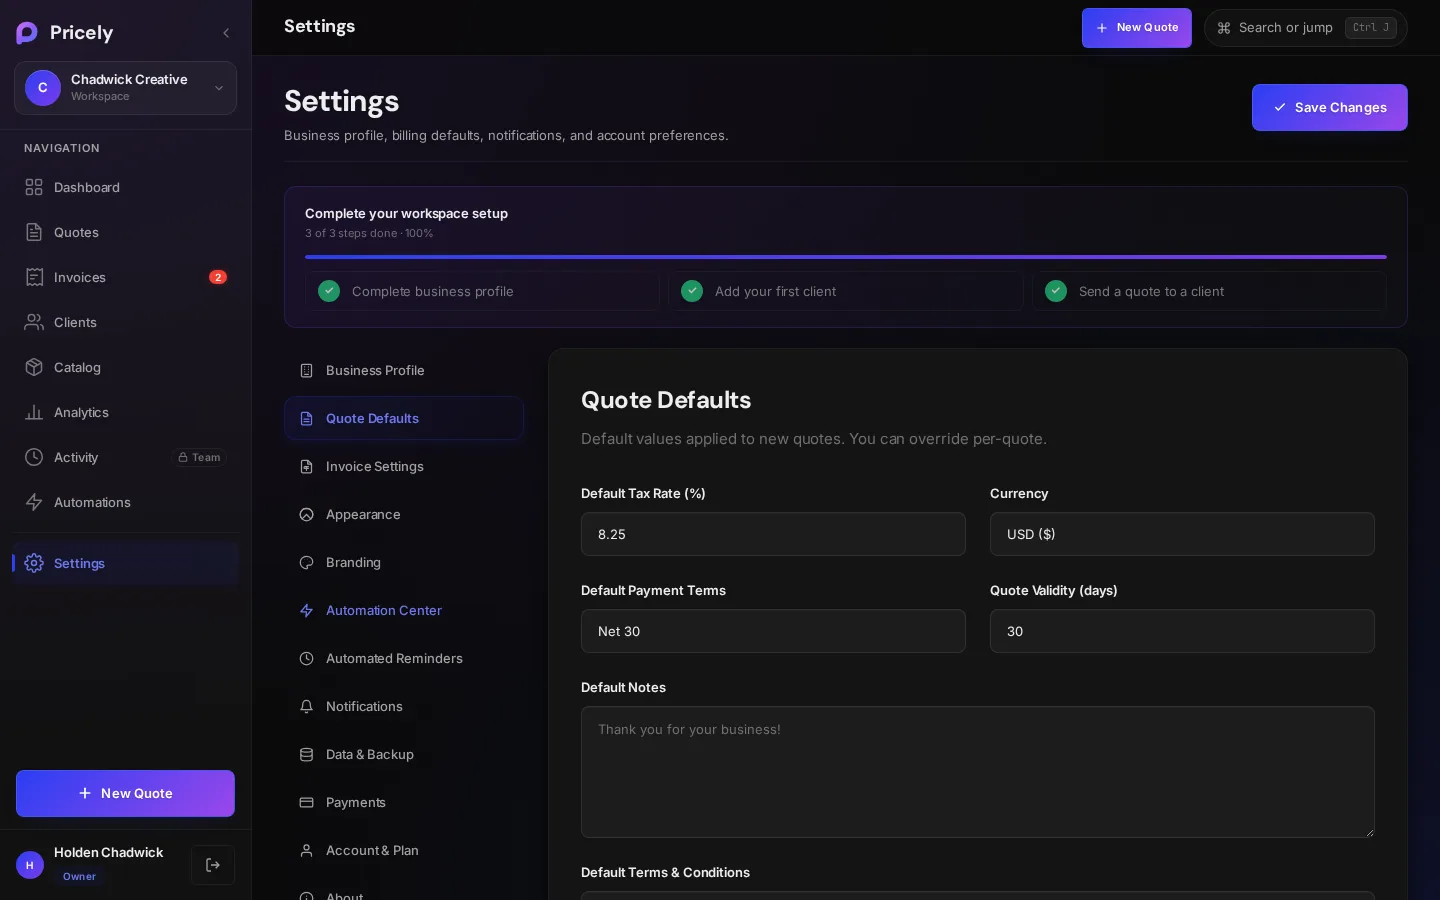The image size is (1440, 900).
Task: Open the Invoice Settings tab
Action: (x=404, y=466)
